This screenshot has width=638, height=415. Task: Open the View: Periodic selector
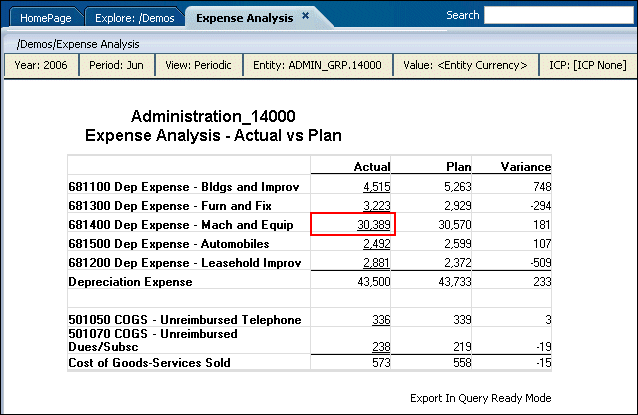pos(198,65)
